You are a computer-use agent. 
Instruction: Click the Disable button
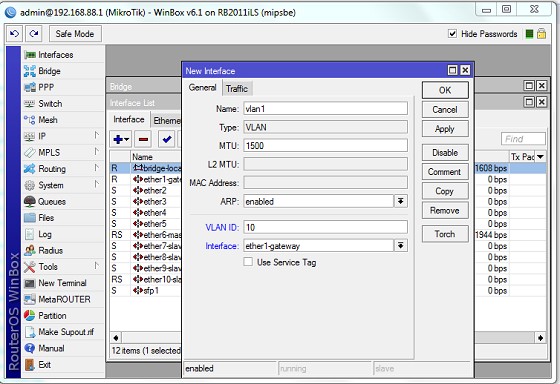pyautogui.click(x=445, y=153)
